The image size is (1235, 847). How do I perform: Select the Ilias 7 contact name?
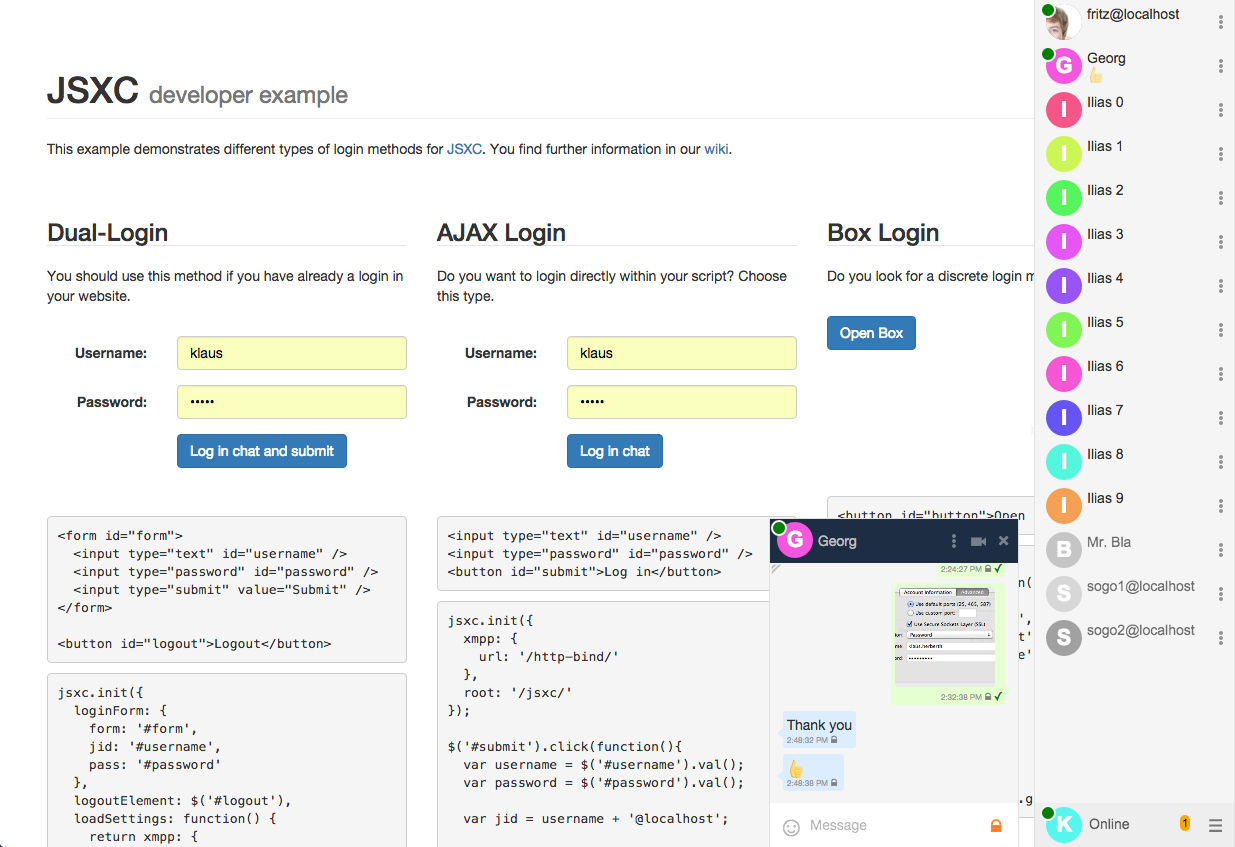(1105, 410)
